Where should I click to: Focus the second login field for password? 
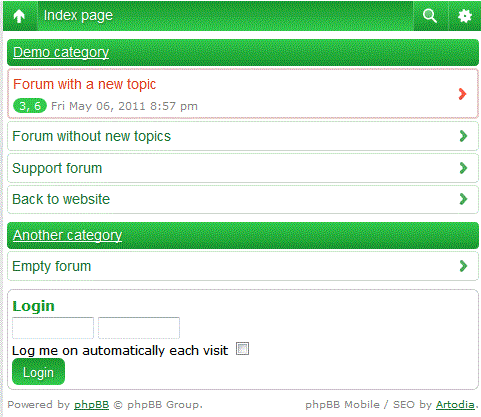click(x=139, y=328)
